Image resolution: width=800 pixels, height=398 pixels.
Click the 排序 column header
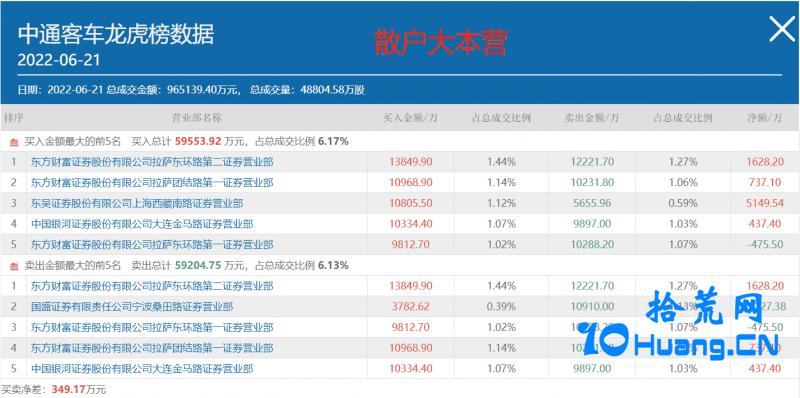pos(13,118)
